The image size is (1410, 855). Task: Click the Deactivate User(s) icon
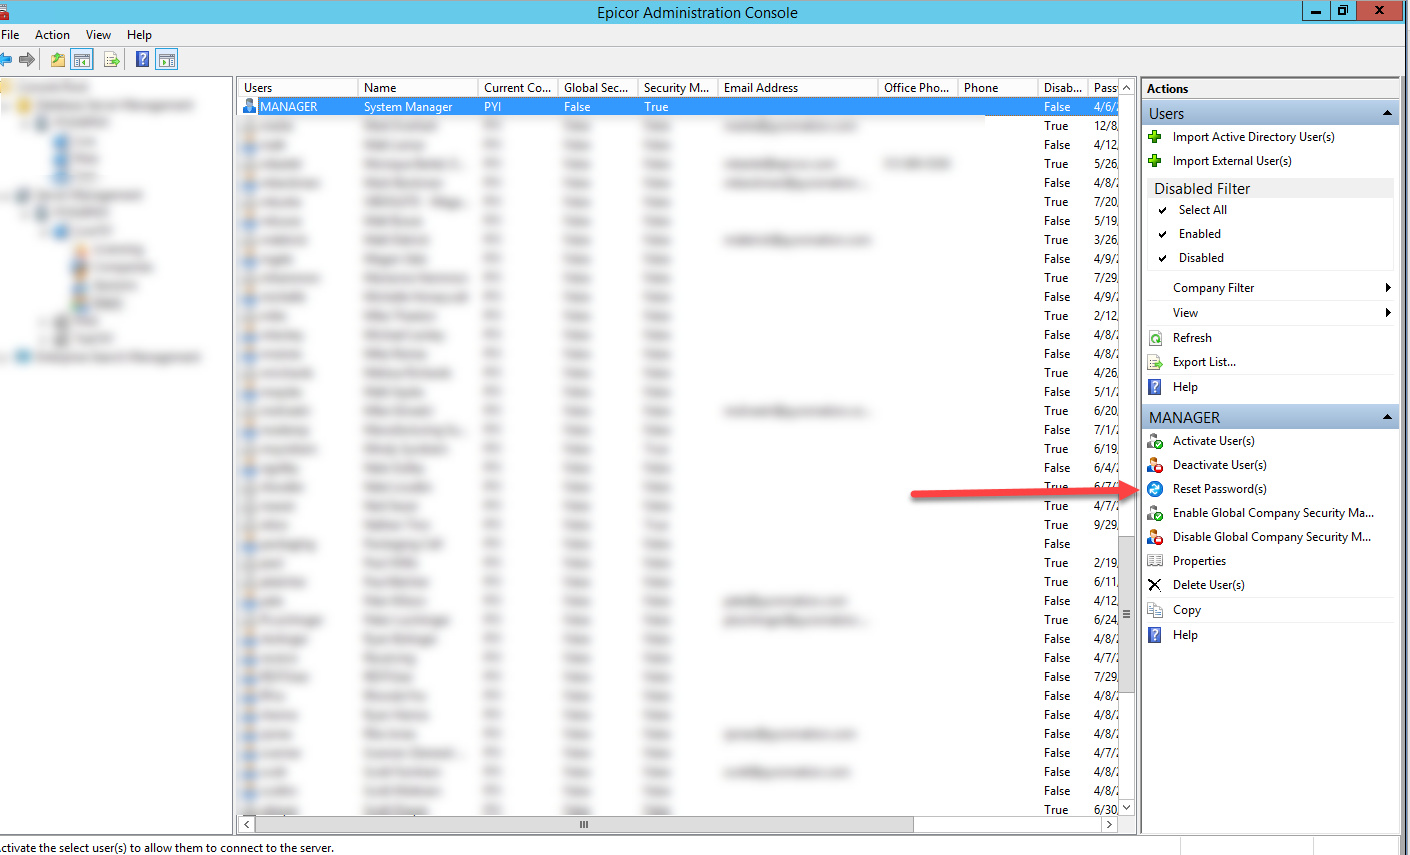tap(1155, 465)
